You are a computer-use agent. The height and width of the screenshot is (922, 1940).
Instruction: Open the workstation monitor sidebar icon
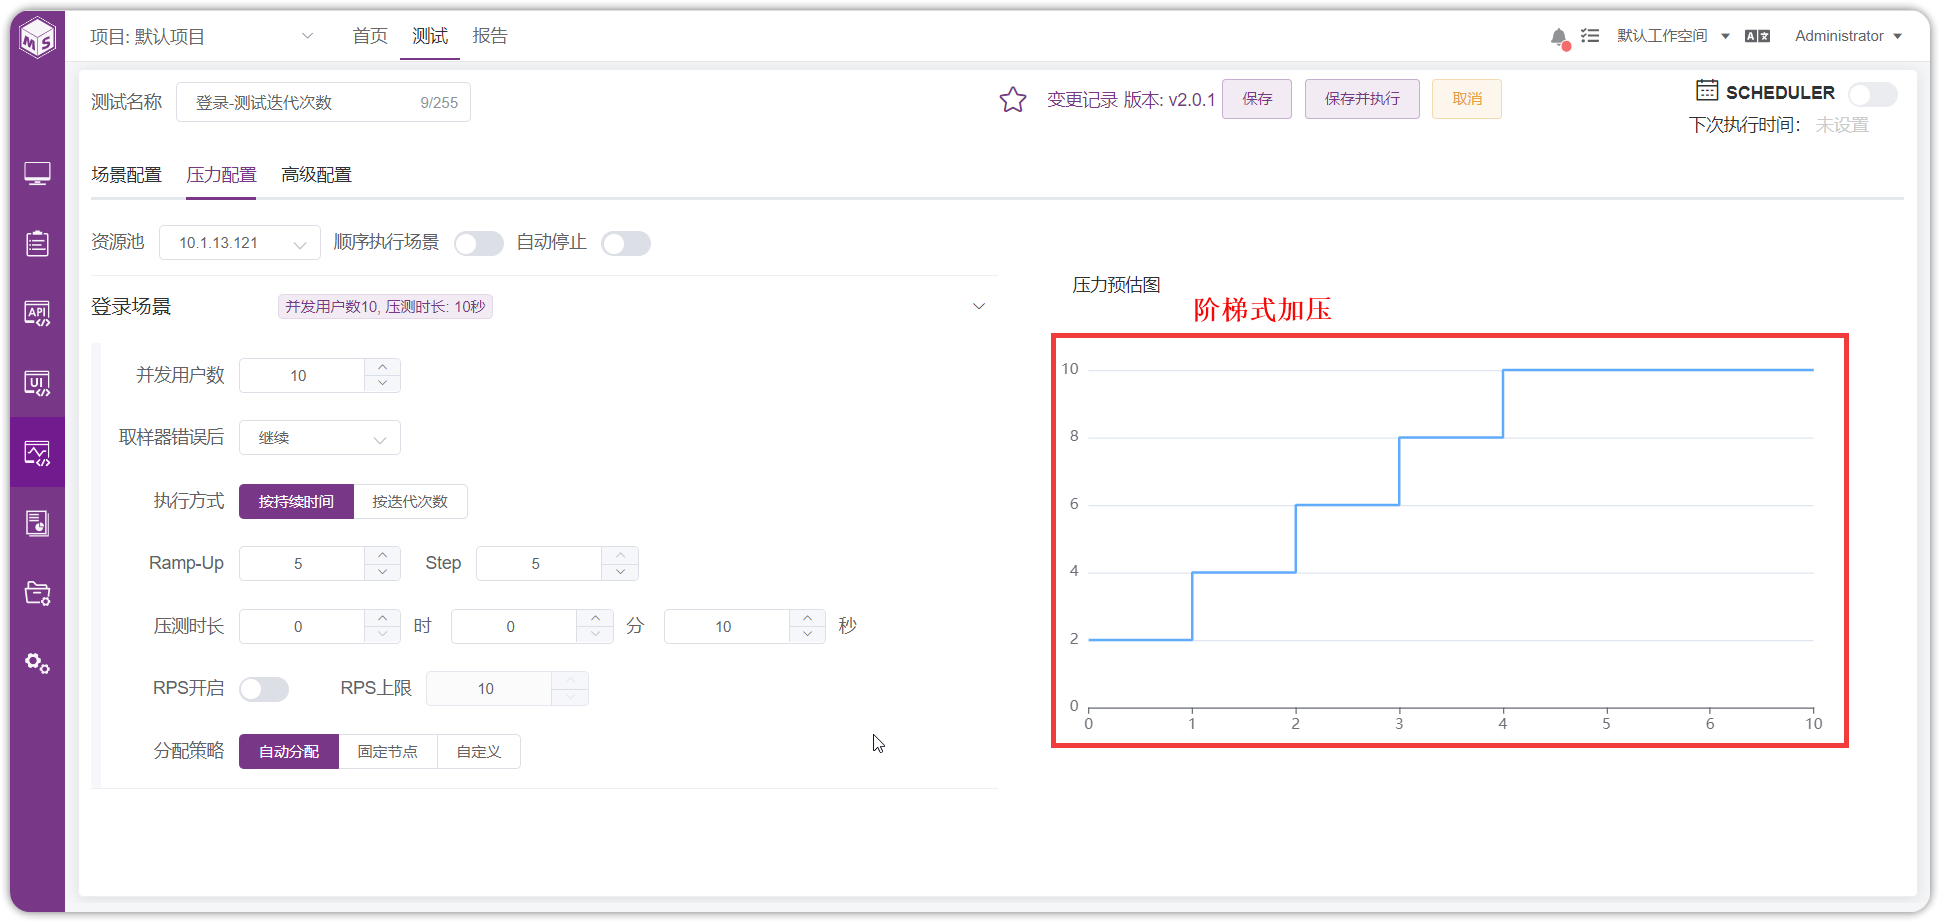point(37,174)
